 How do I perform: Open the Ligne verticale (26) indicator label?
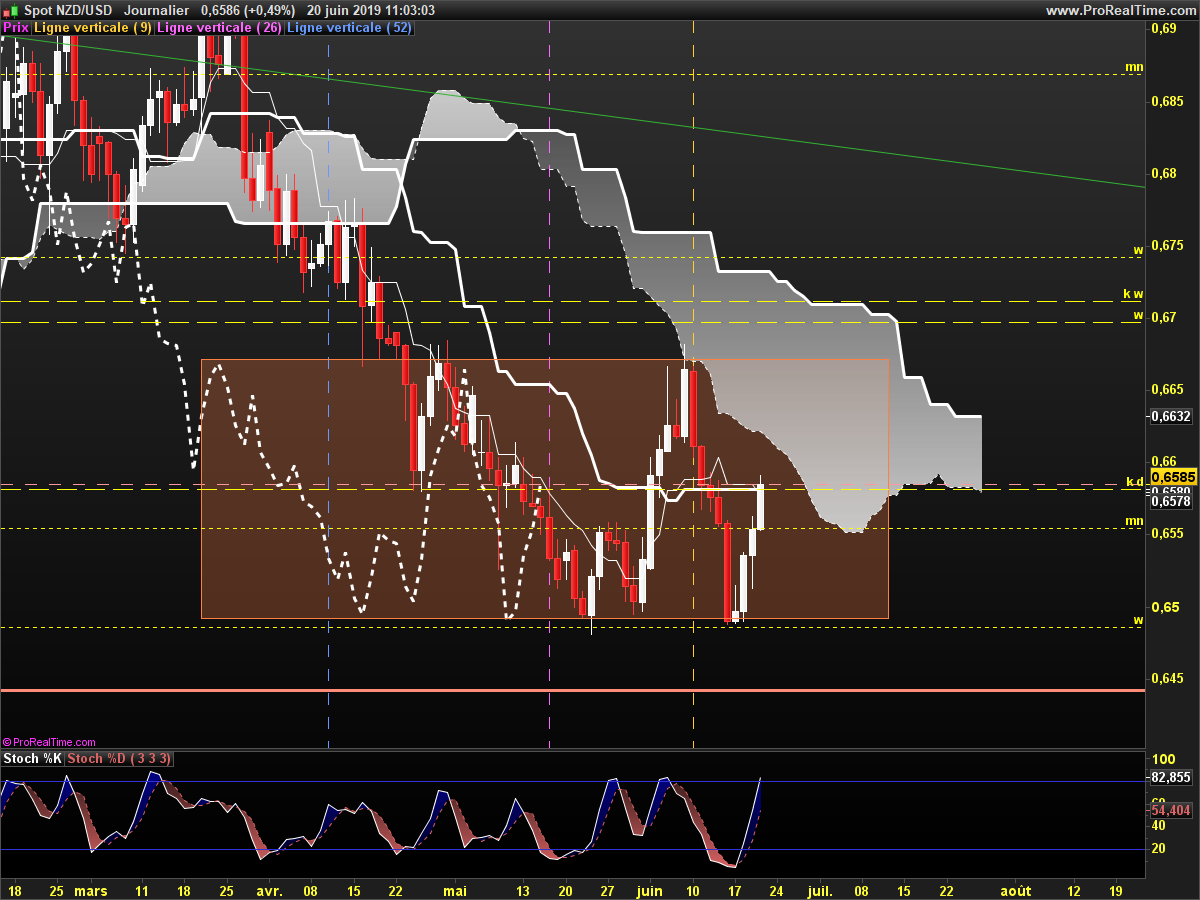[221, 28]
